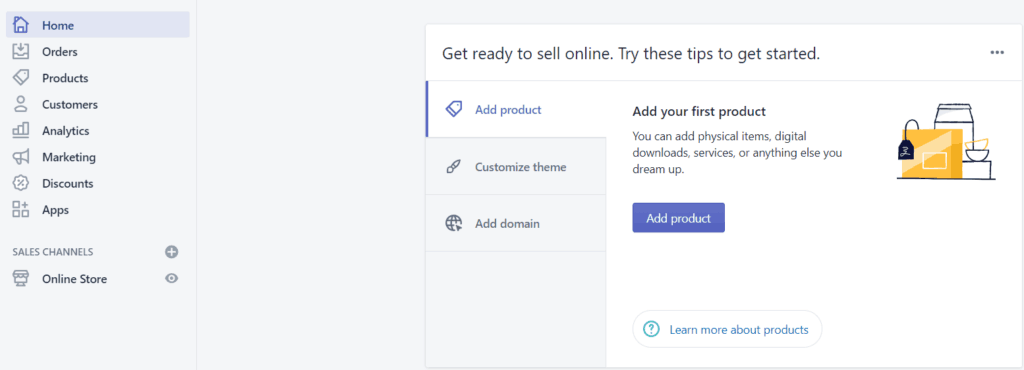Click the Home house icon in sidebar

21,25
